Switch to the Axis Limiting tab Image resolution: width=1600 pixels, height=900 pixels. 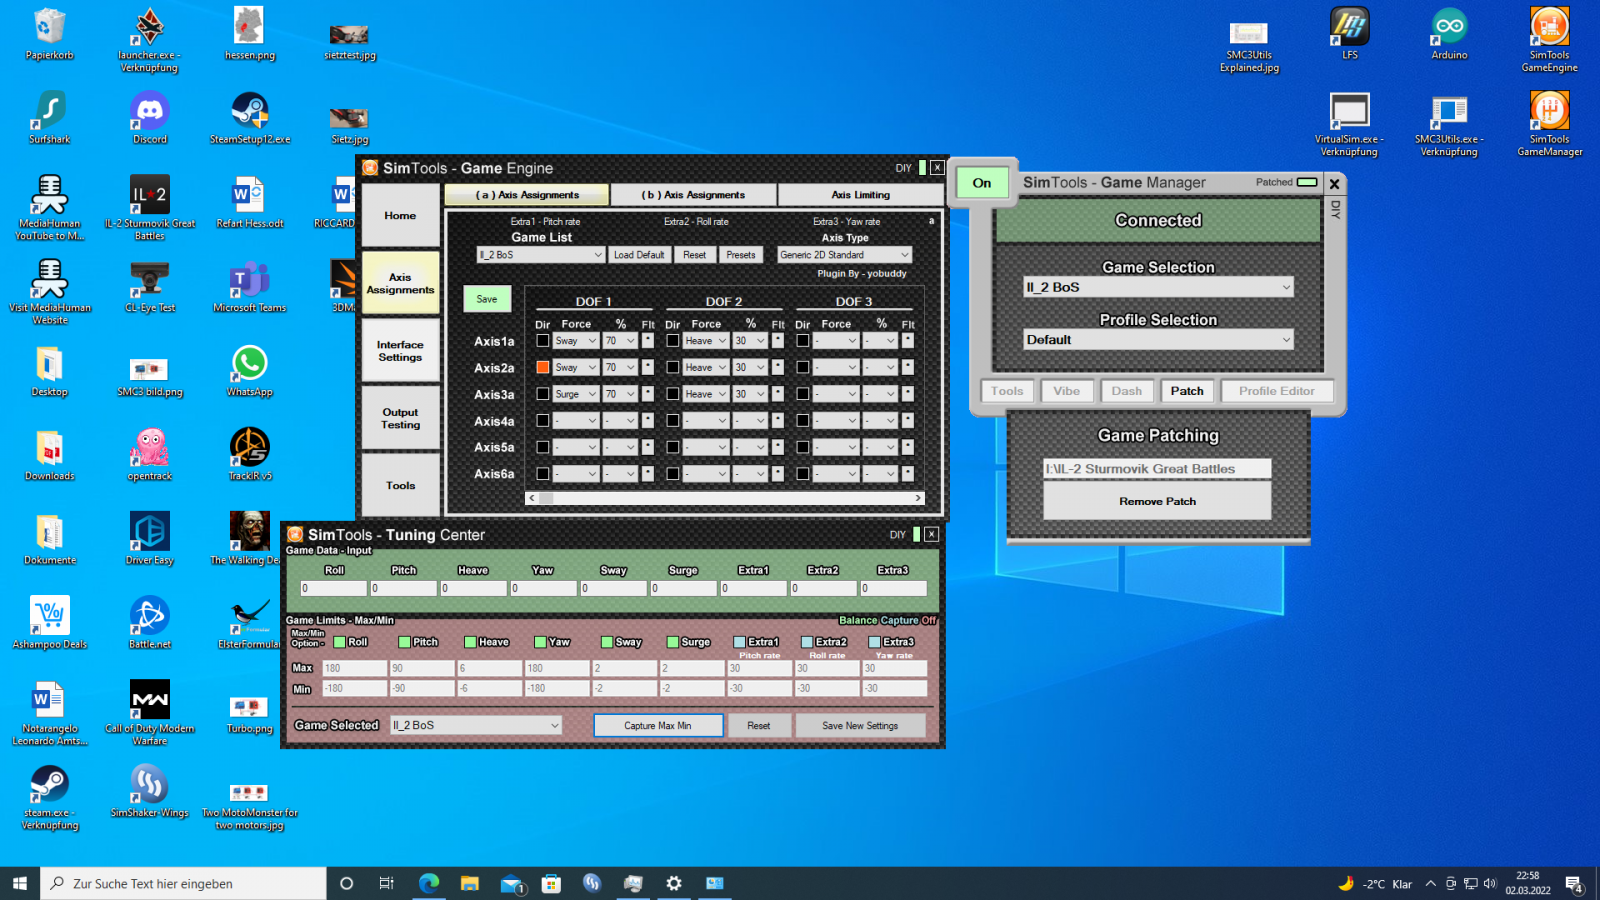[x=860, y=195]
